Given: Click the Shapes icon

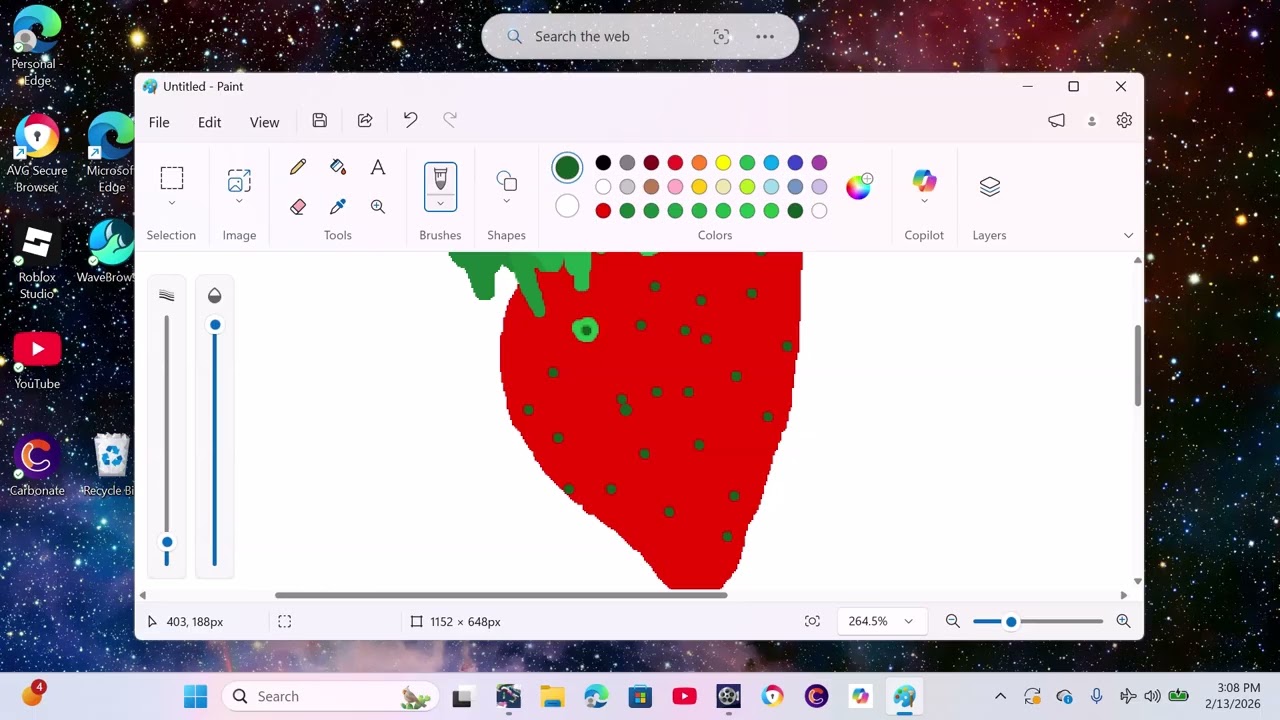Looking at the screenshot, I should coord(506,181).
